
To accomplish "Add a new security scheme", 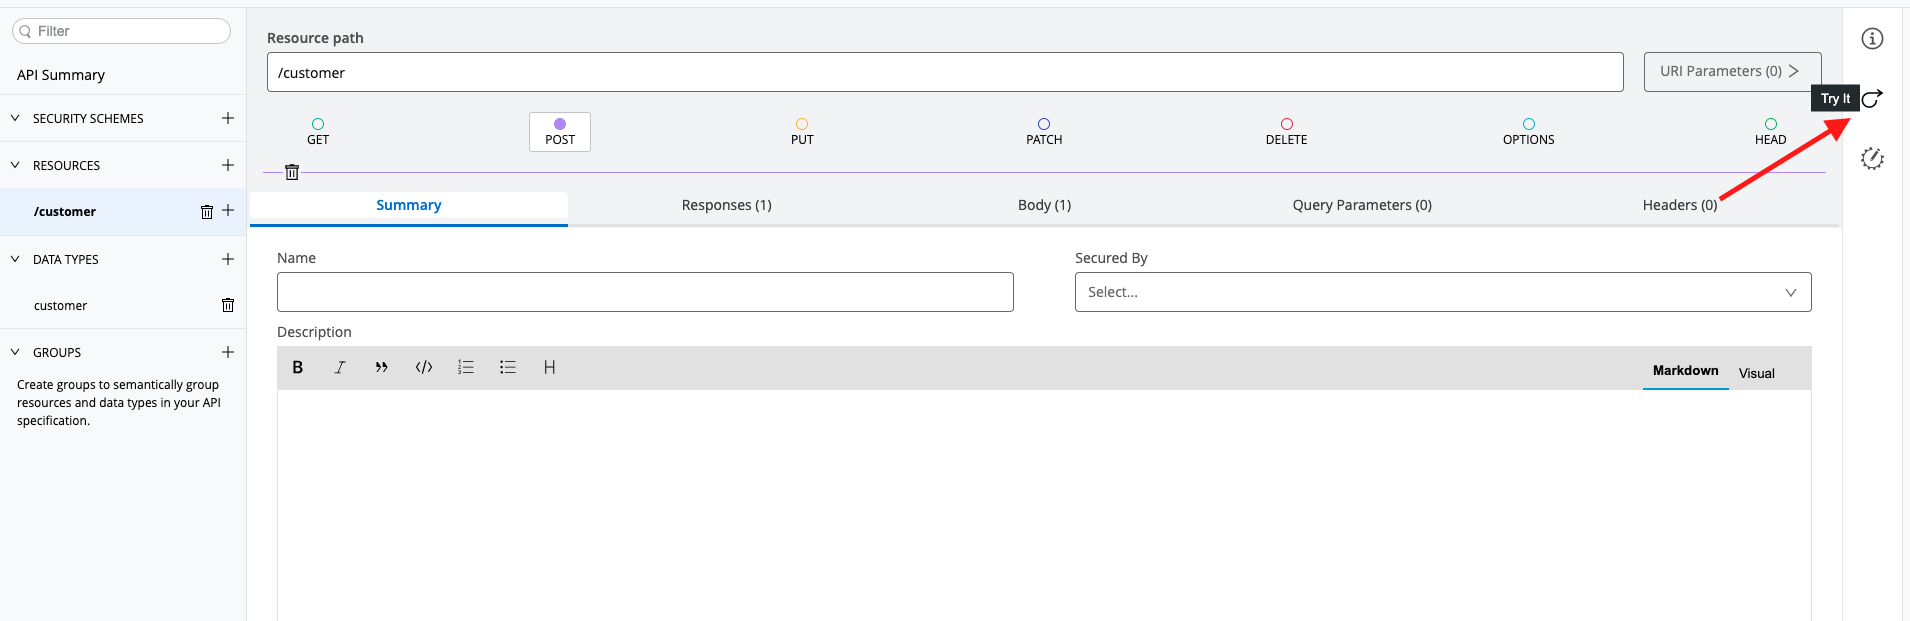I will 227,118.
